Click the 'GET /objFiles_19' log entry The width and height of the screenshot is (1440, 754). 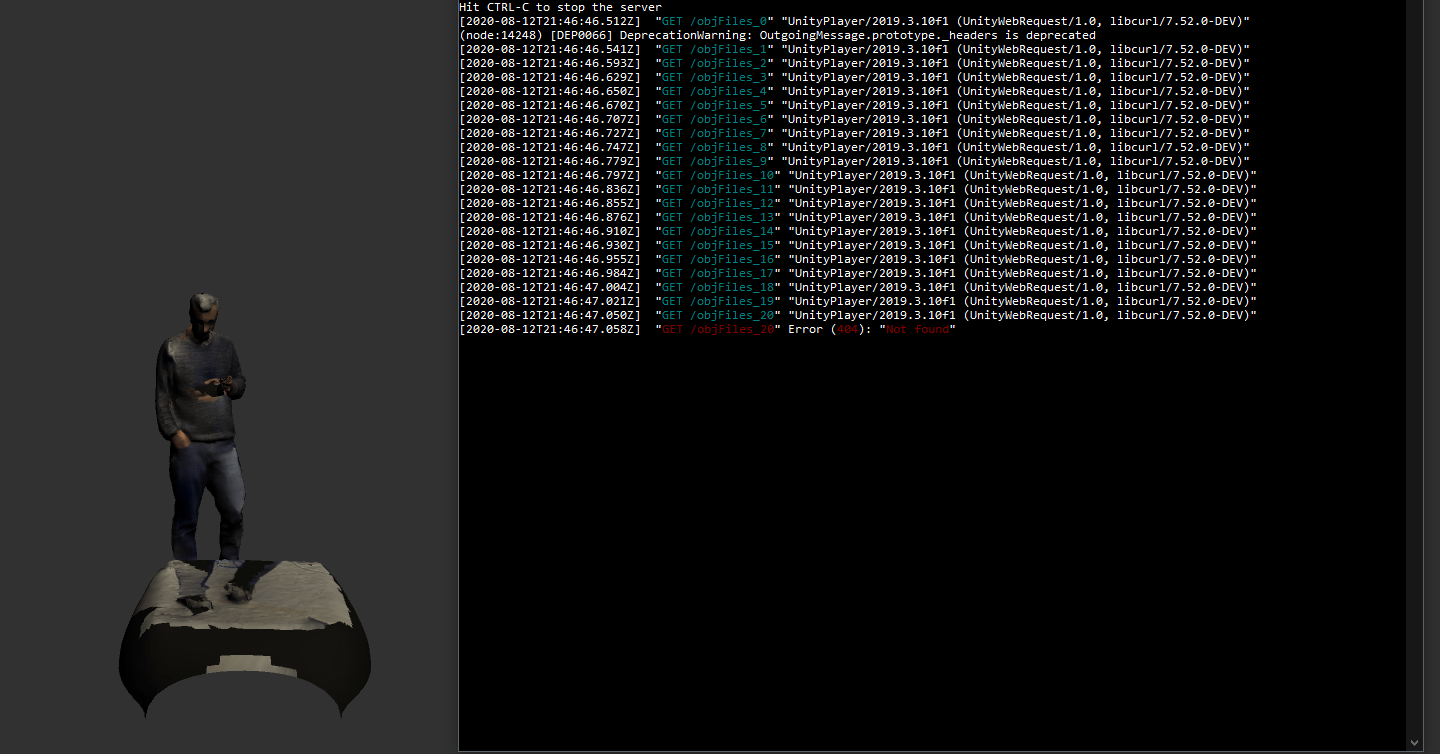pyautogui.click(x=718, y=301)
